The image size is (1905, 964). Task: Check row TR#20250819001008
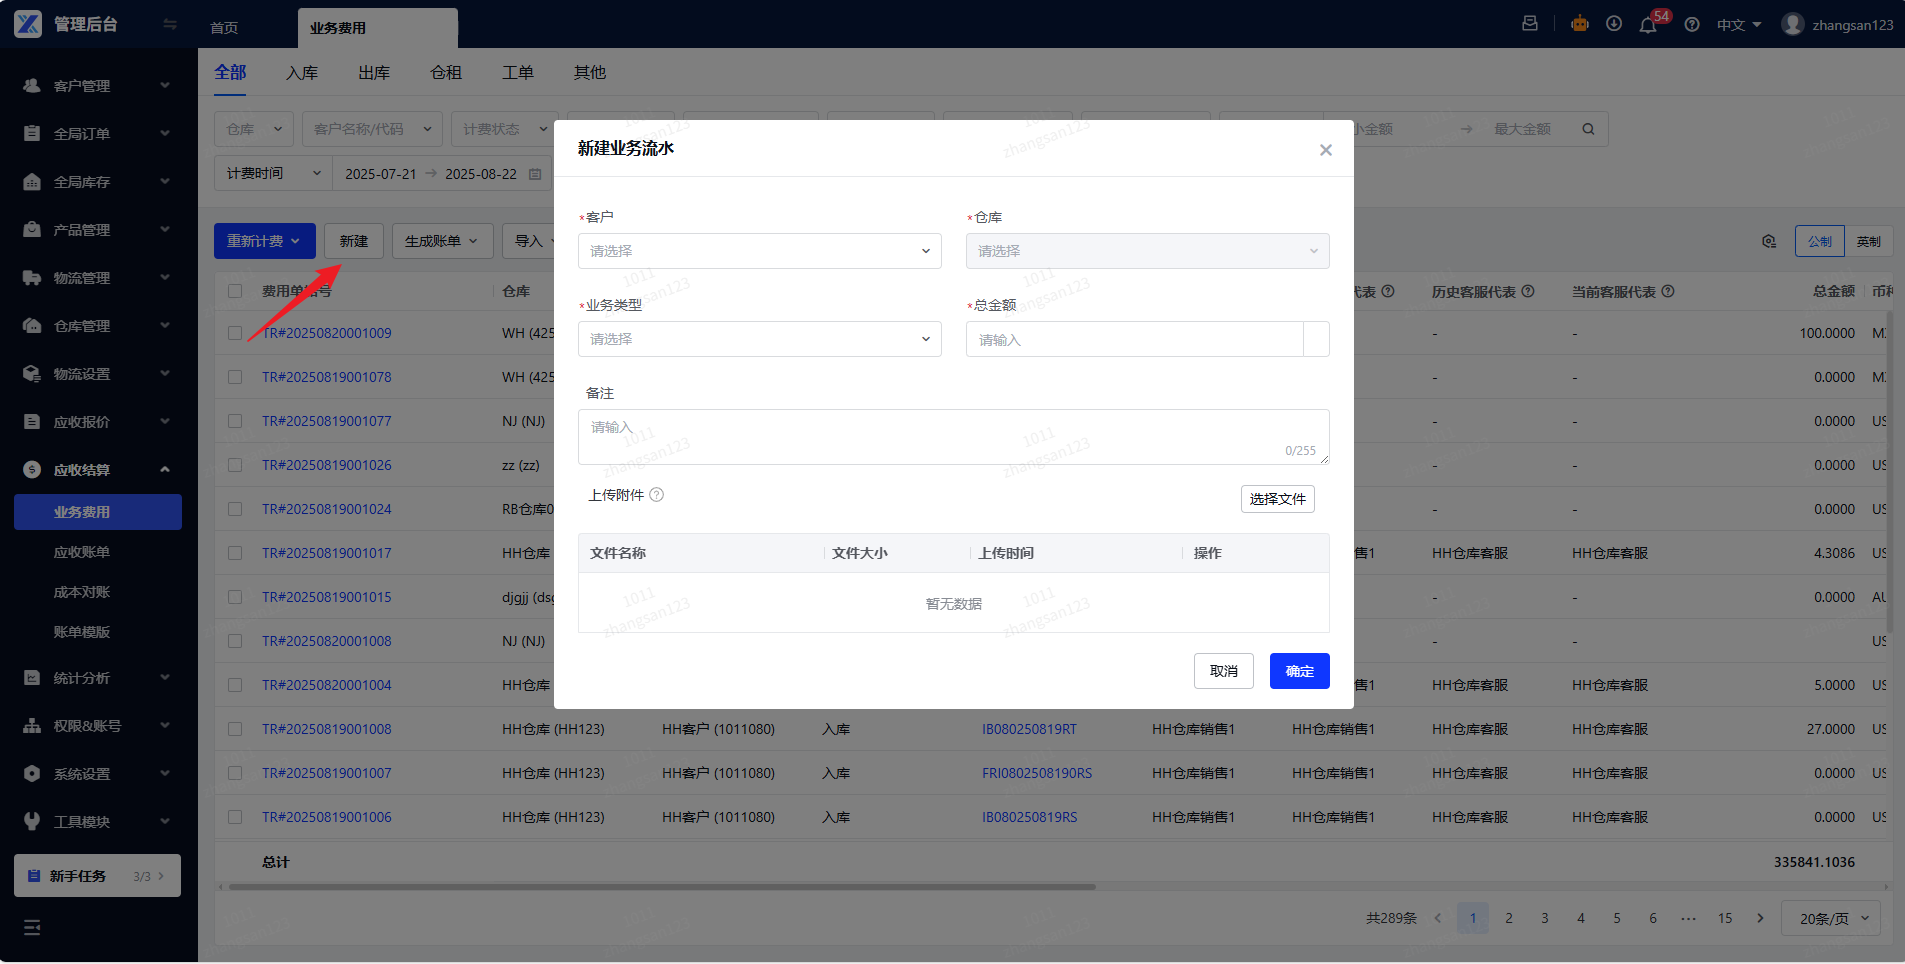tap(235, 729)
